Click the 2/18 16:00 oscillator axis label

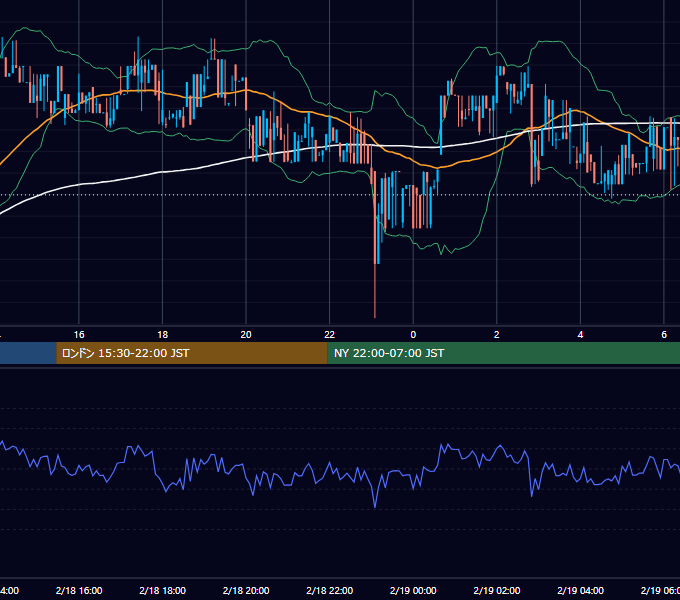click(x=79, y=590)
